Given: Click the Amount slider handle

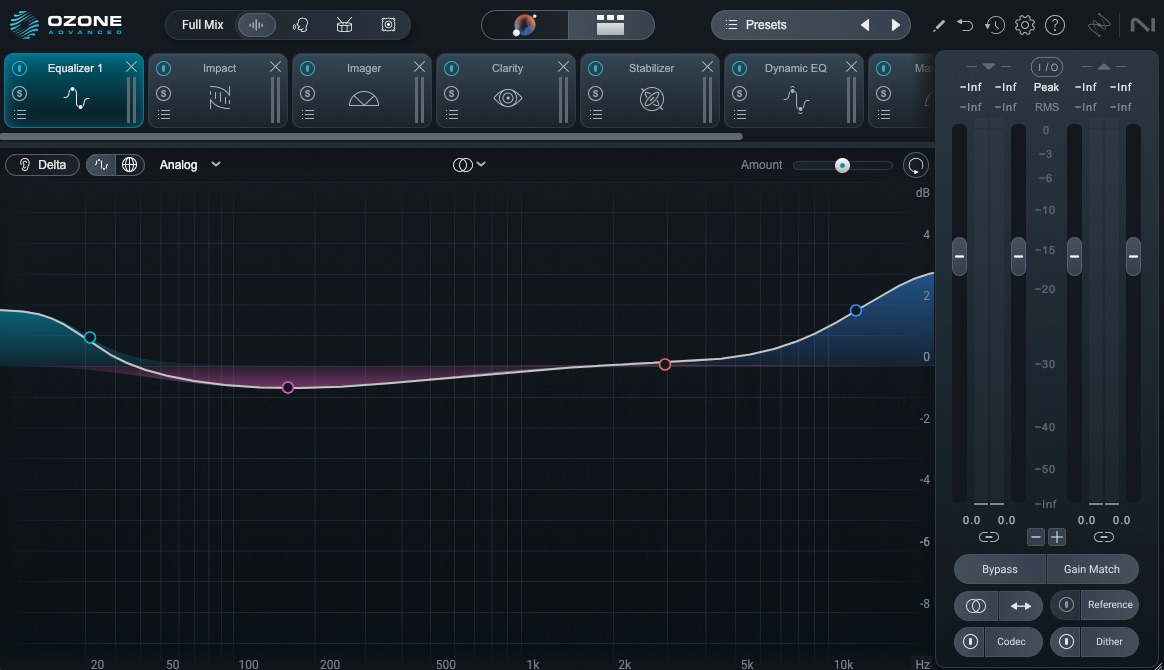Looking at the screenshot, I should pos(842,165).
